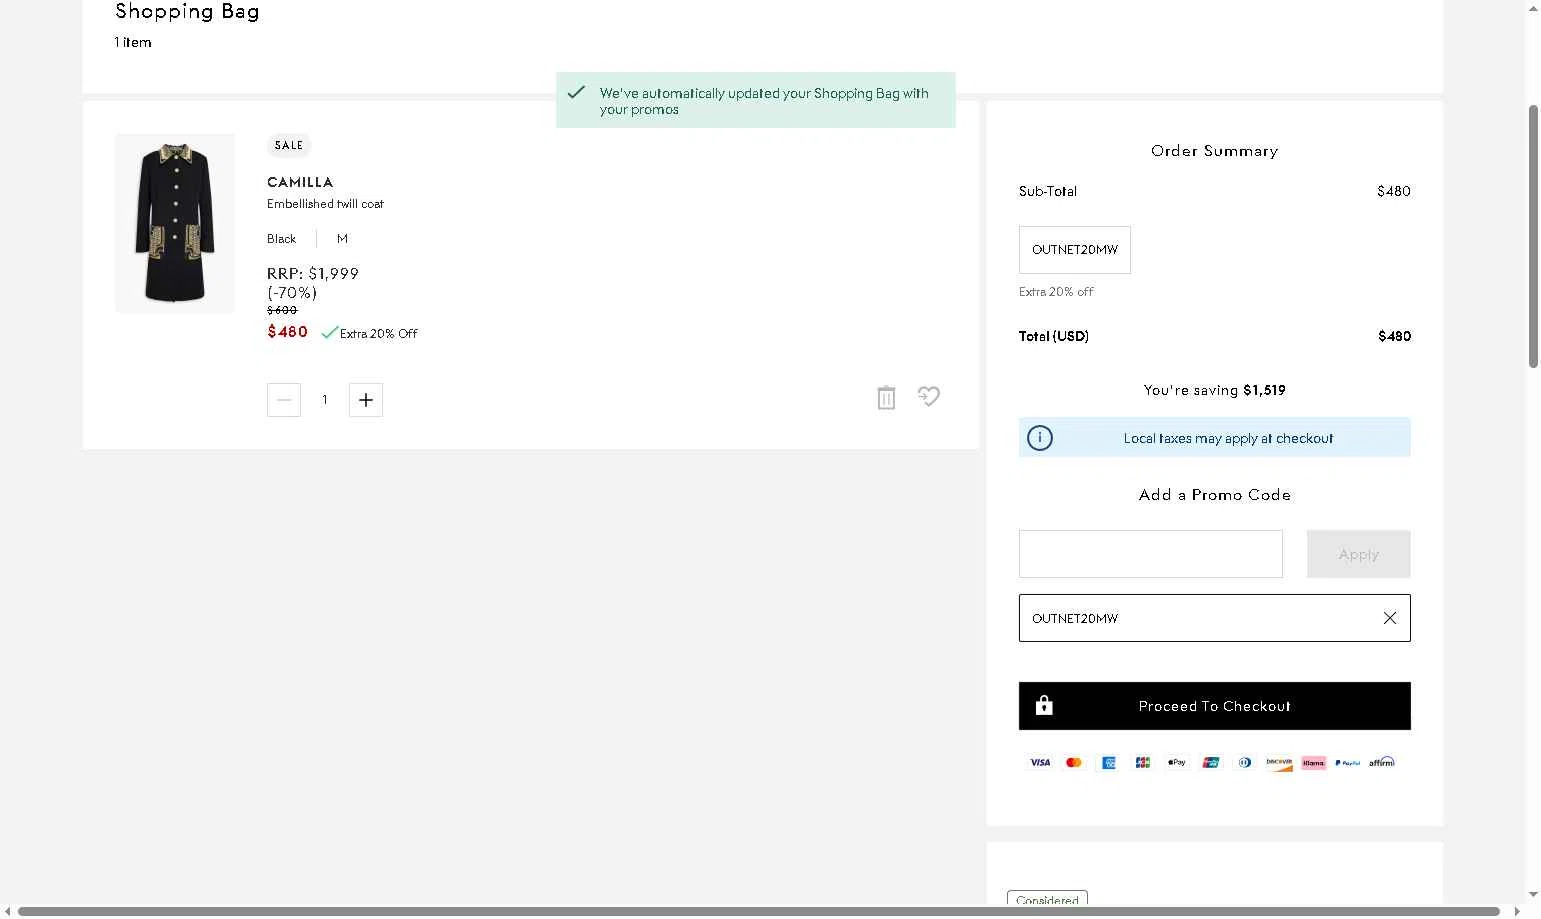Click the OUTNET20MW badge in Order Summary
This screenshot has height=919, width=1541.
coord(1075,250)
